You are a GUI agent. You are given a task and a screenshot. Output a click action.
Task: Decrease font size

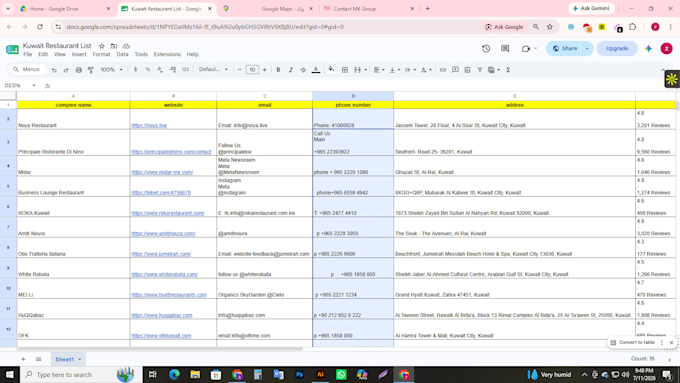240,69
